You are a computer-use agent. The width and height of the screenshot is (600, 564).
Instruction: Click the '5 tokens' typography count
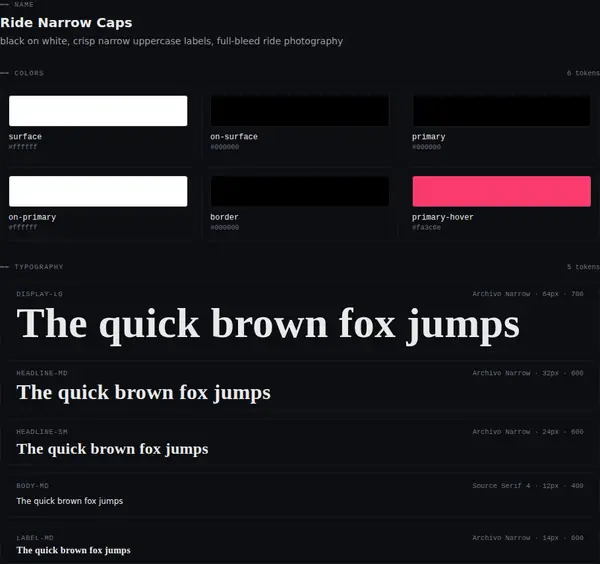click(x=583, y=267)
